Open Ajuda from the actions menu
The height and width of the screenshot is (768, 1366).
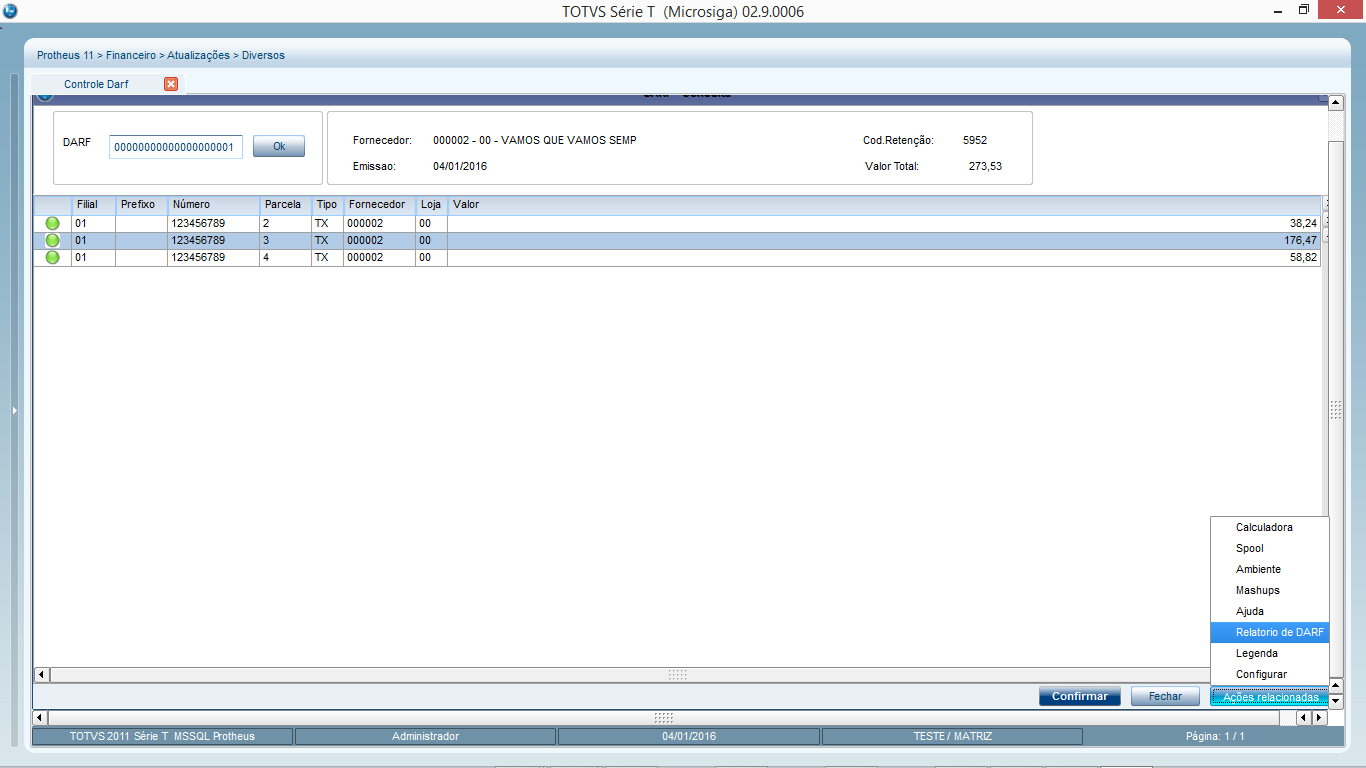[1269, 611]
